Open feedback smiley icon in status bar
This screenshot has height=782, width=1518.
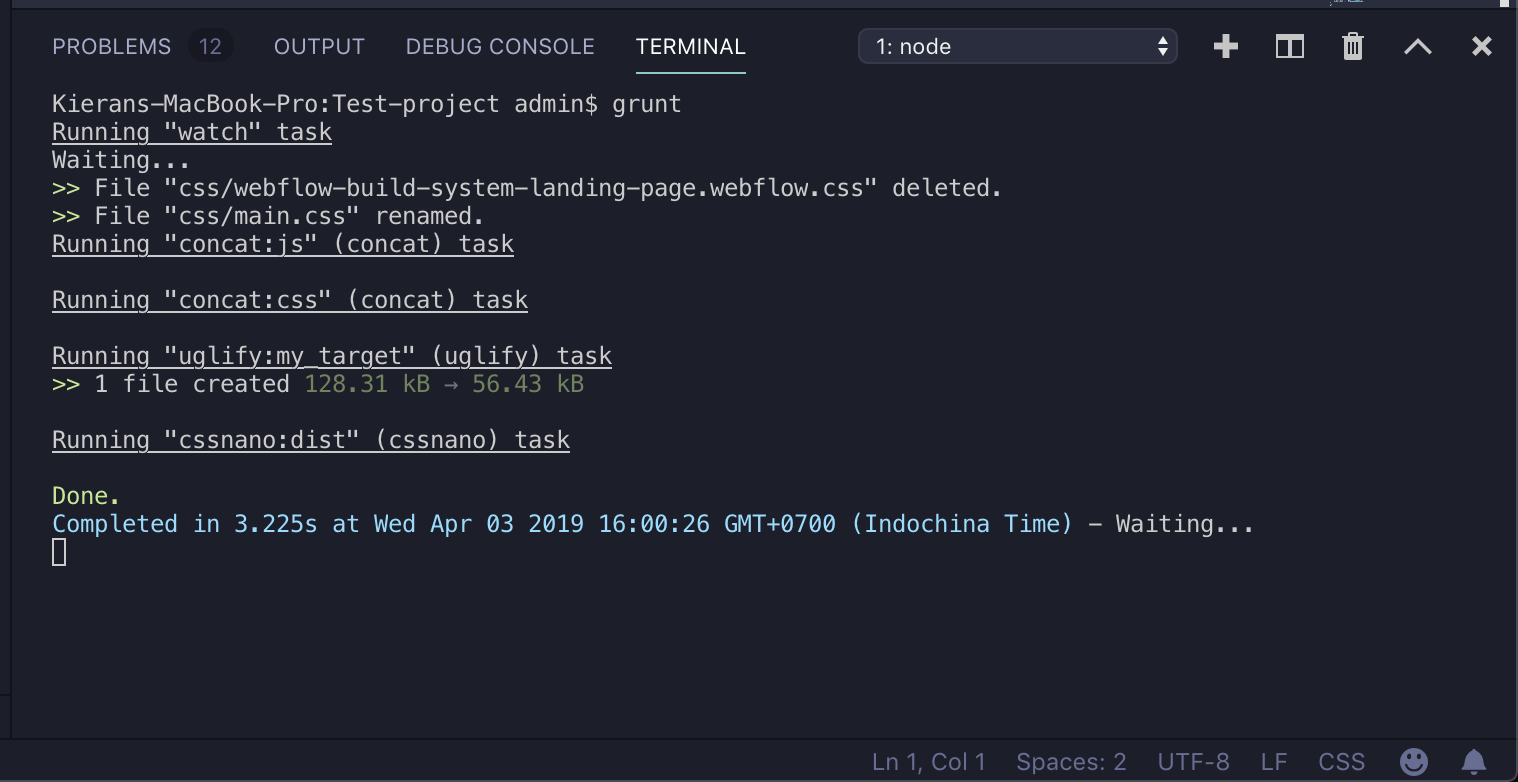pyautogui.click(x=1414, y=762)
